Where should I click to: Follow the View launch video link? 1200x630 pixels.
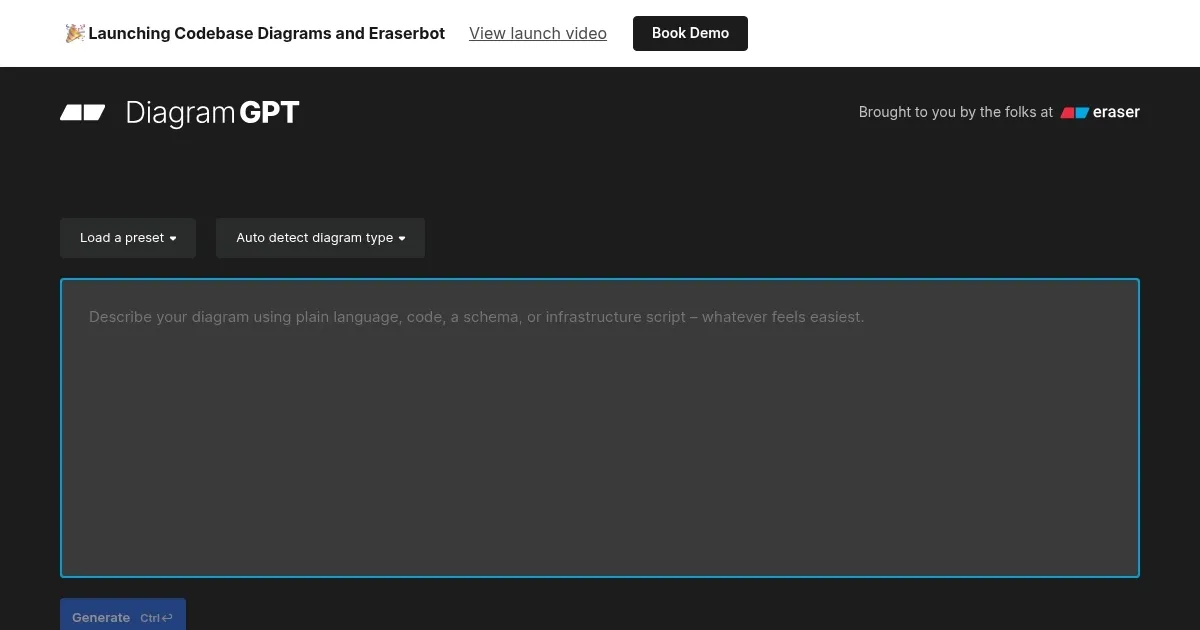[x=538, y=33]
